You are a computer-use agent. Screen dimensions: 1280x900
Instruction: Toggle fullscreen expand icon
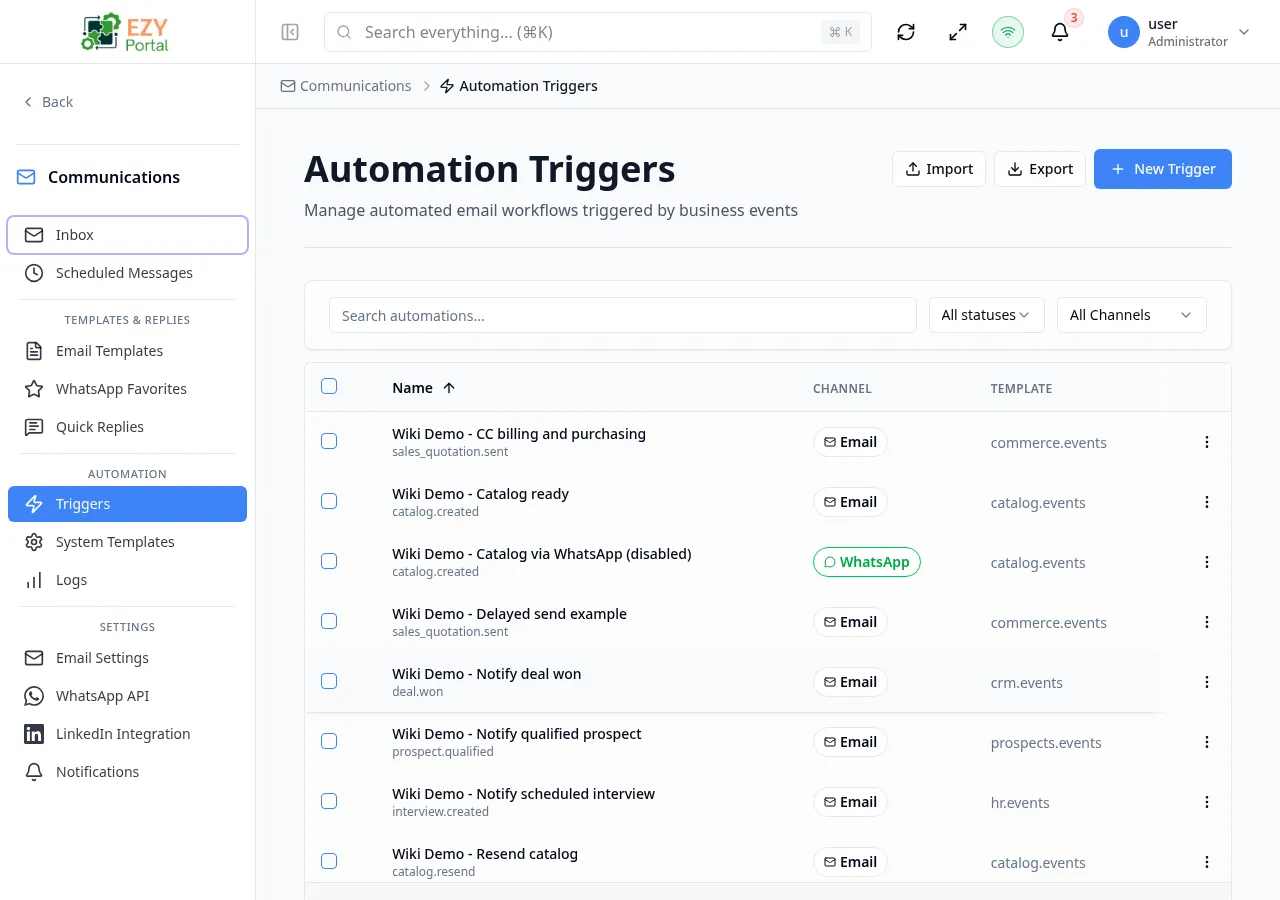tap(958, 32)
